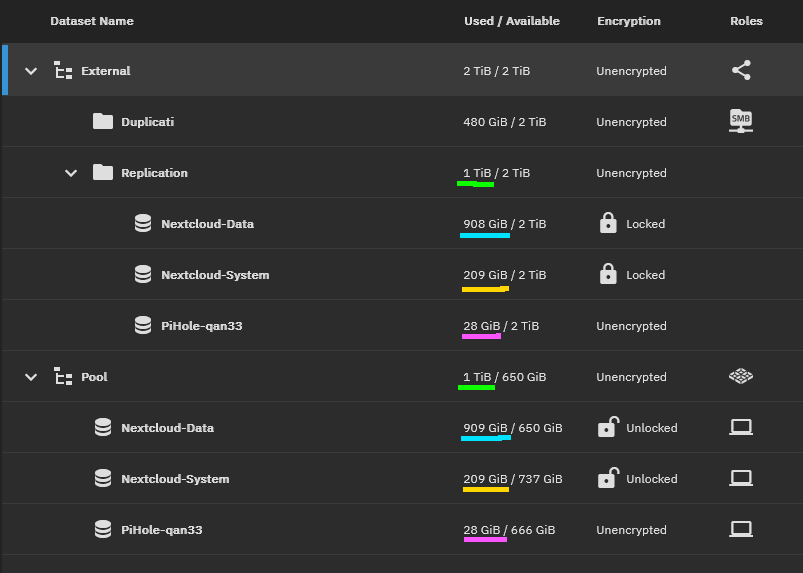Click the '480 GiB / 2 TiB' value

pos(504,122)
